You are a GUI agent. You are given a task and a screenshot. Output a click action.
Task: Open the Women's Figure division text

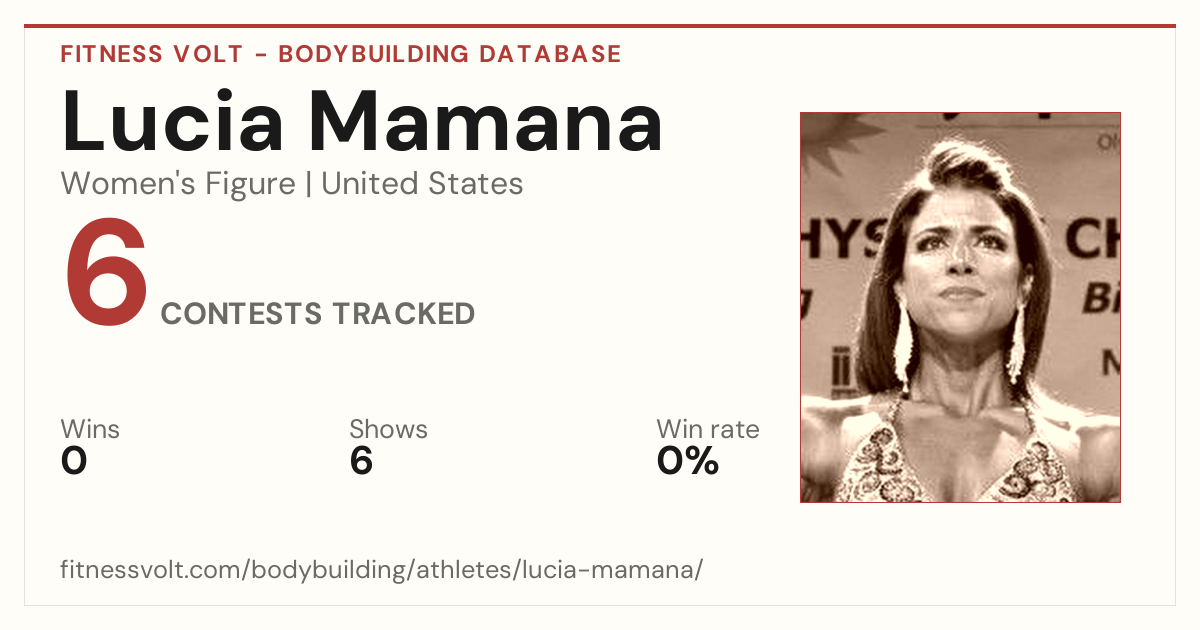click(x=178, y=184)
